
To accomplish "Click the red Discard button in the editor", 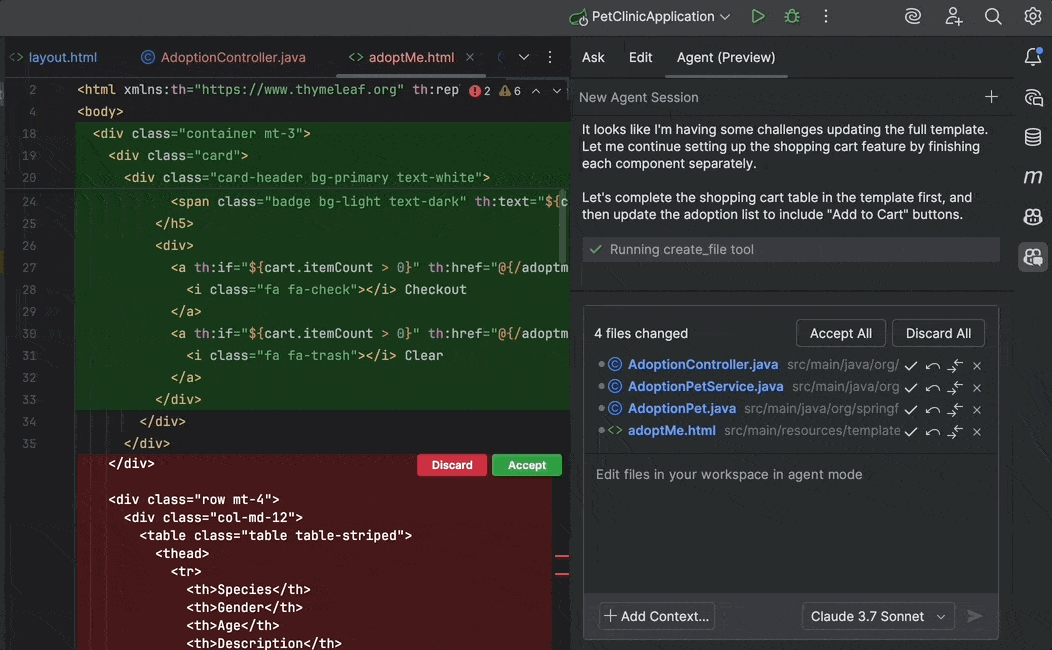I will (x=452, y=465).
